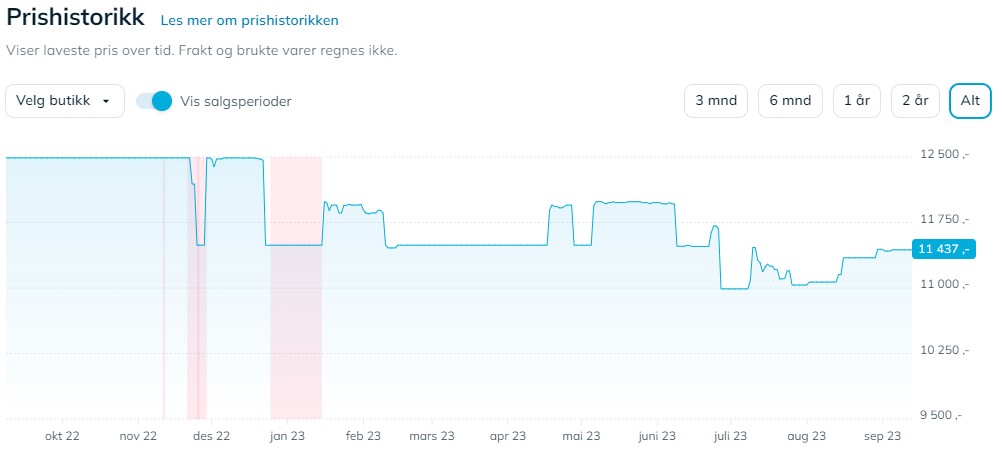1002x459 pixels.
Task: Open the Velg butikk dropdown
Action: (64, 101)
